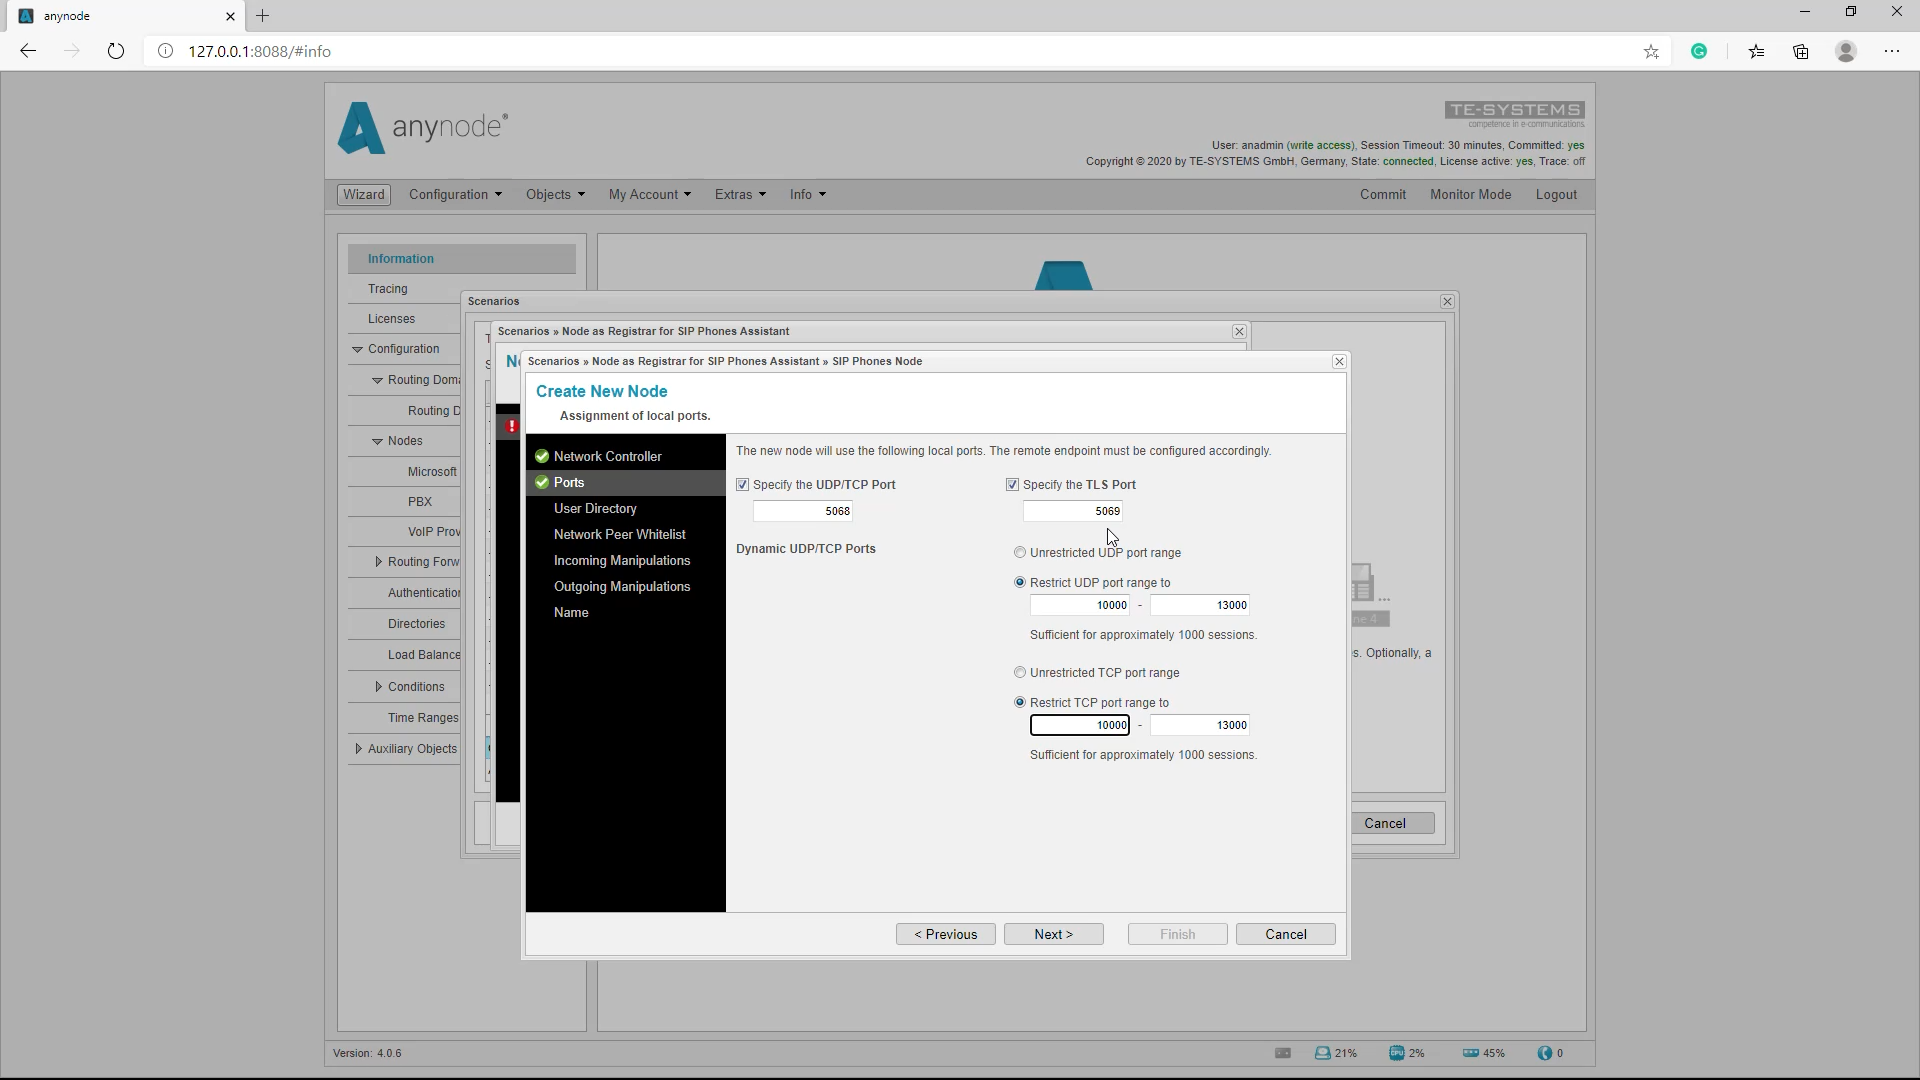Click the Grammarly extension icon
1920x1080 pixels.
1699,51
